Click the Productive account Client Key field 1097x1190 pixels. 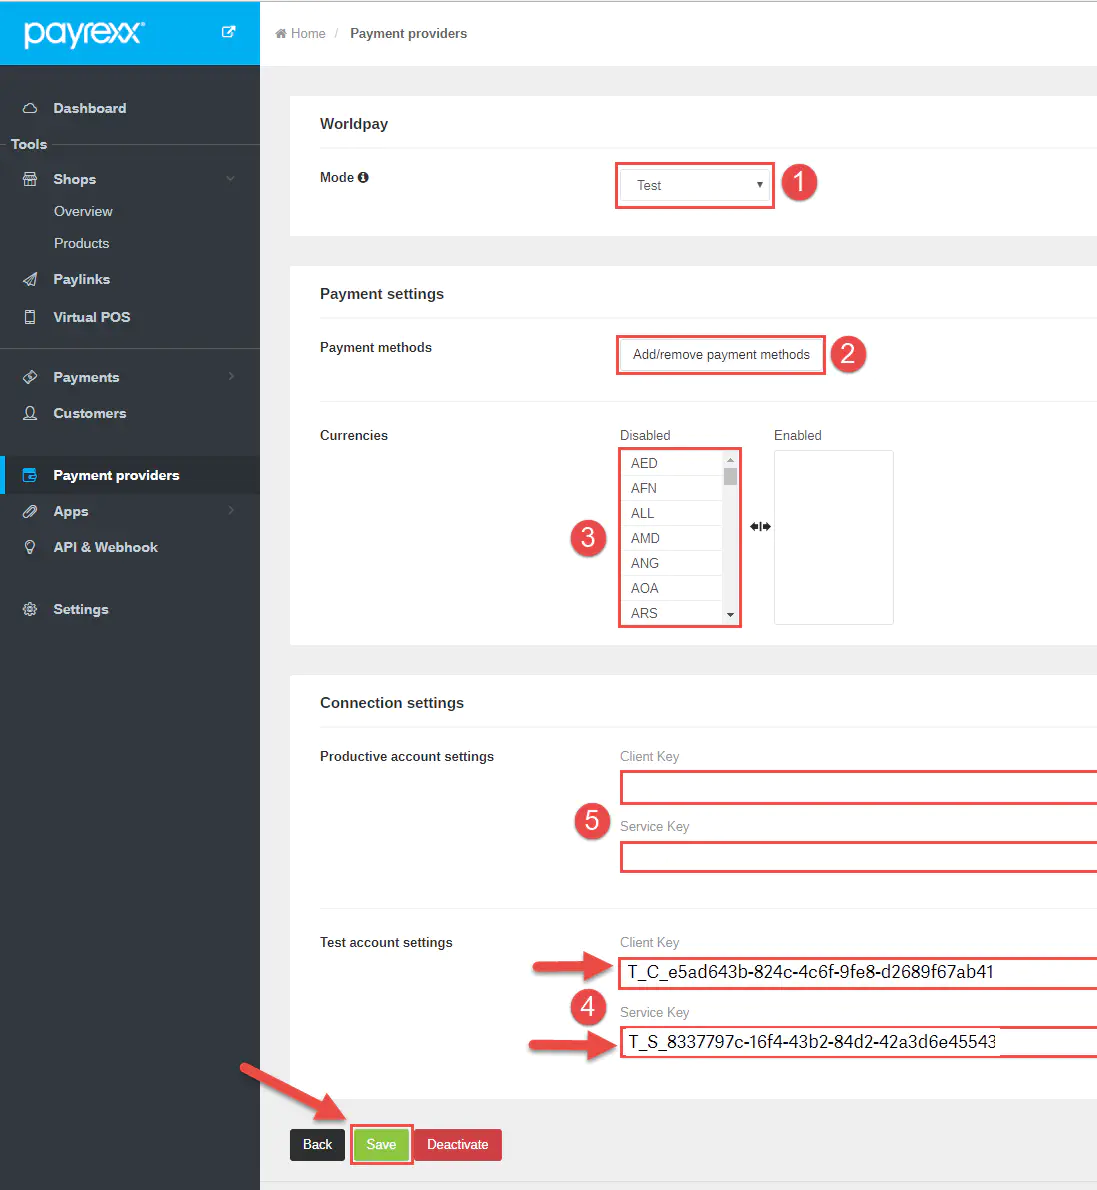click(x=858, y=788)
